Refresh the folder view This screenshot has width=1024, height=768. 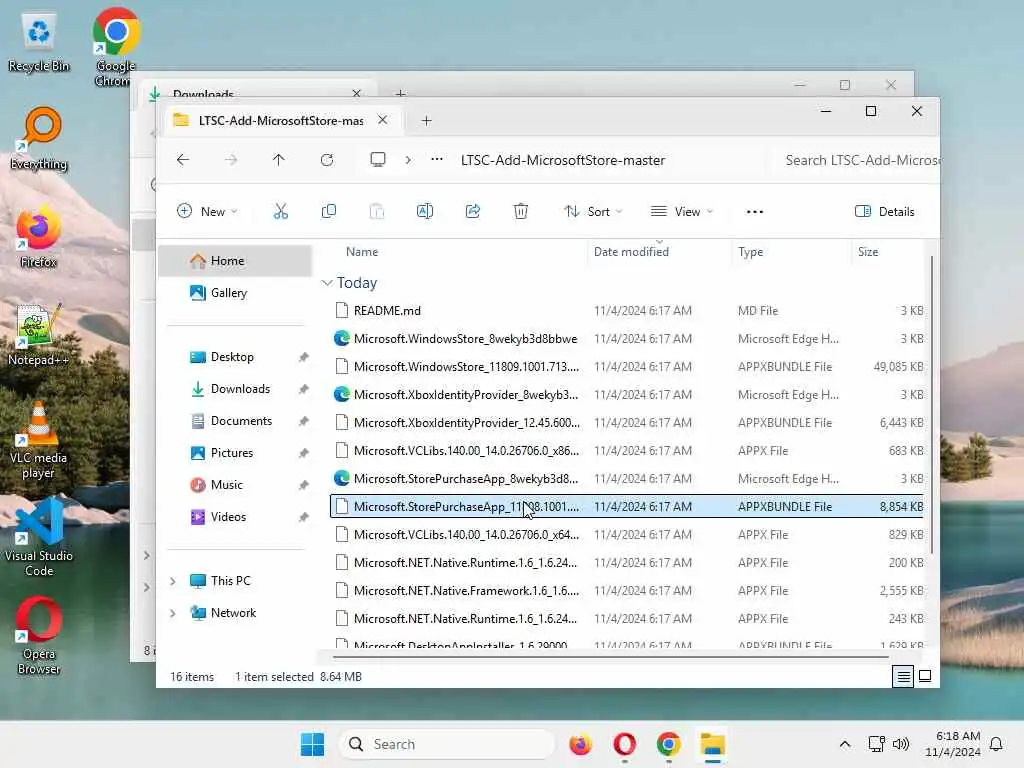(327, 160)
